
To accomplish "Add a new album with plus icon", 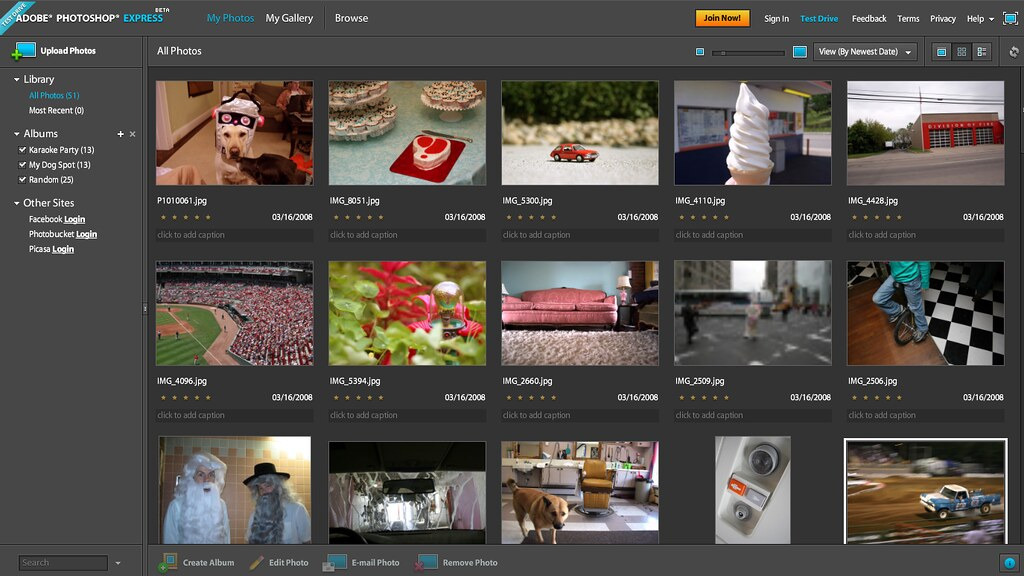I will [120, 134].
